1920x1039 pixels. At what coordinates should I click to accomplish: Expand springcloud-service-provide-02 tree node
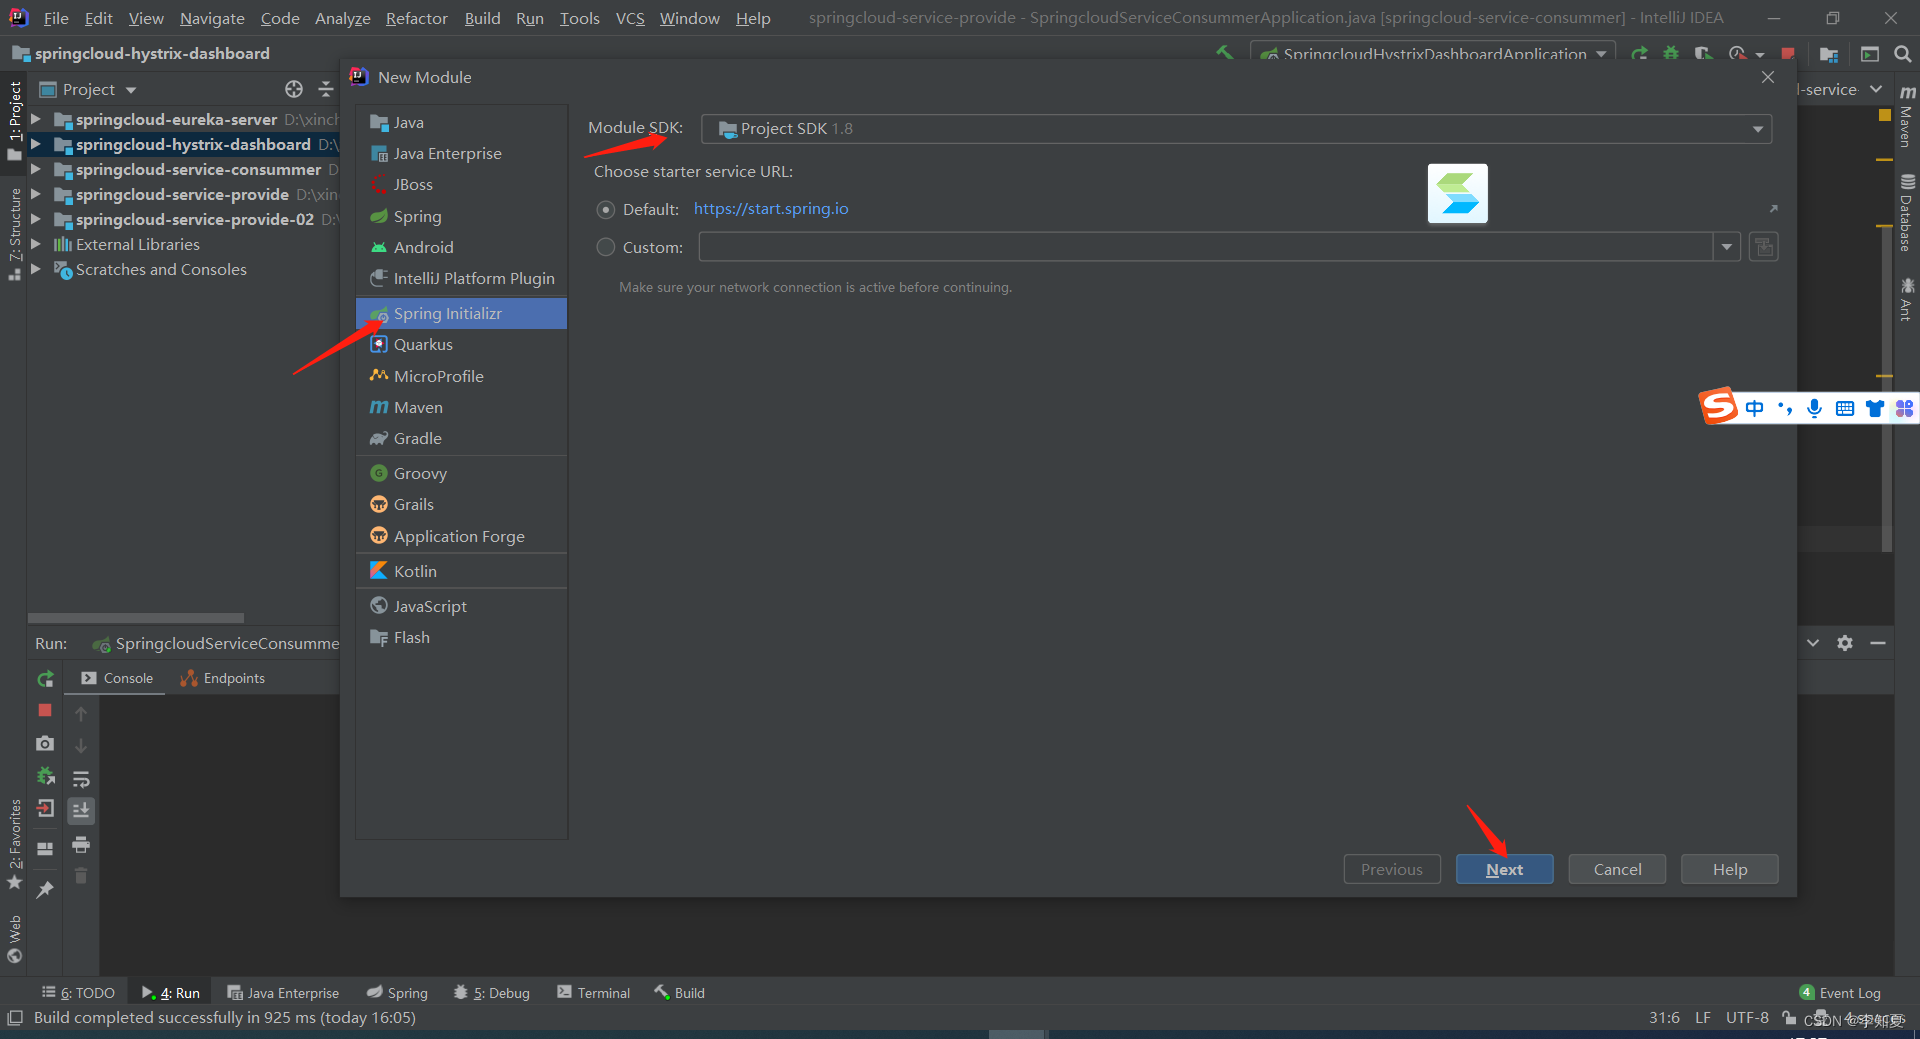click(36, 219)
